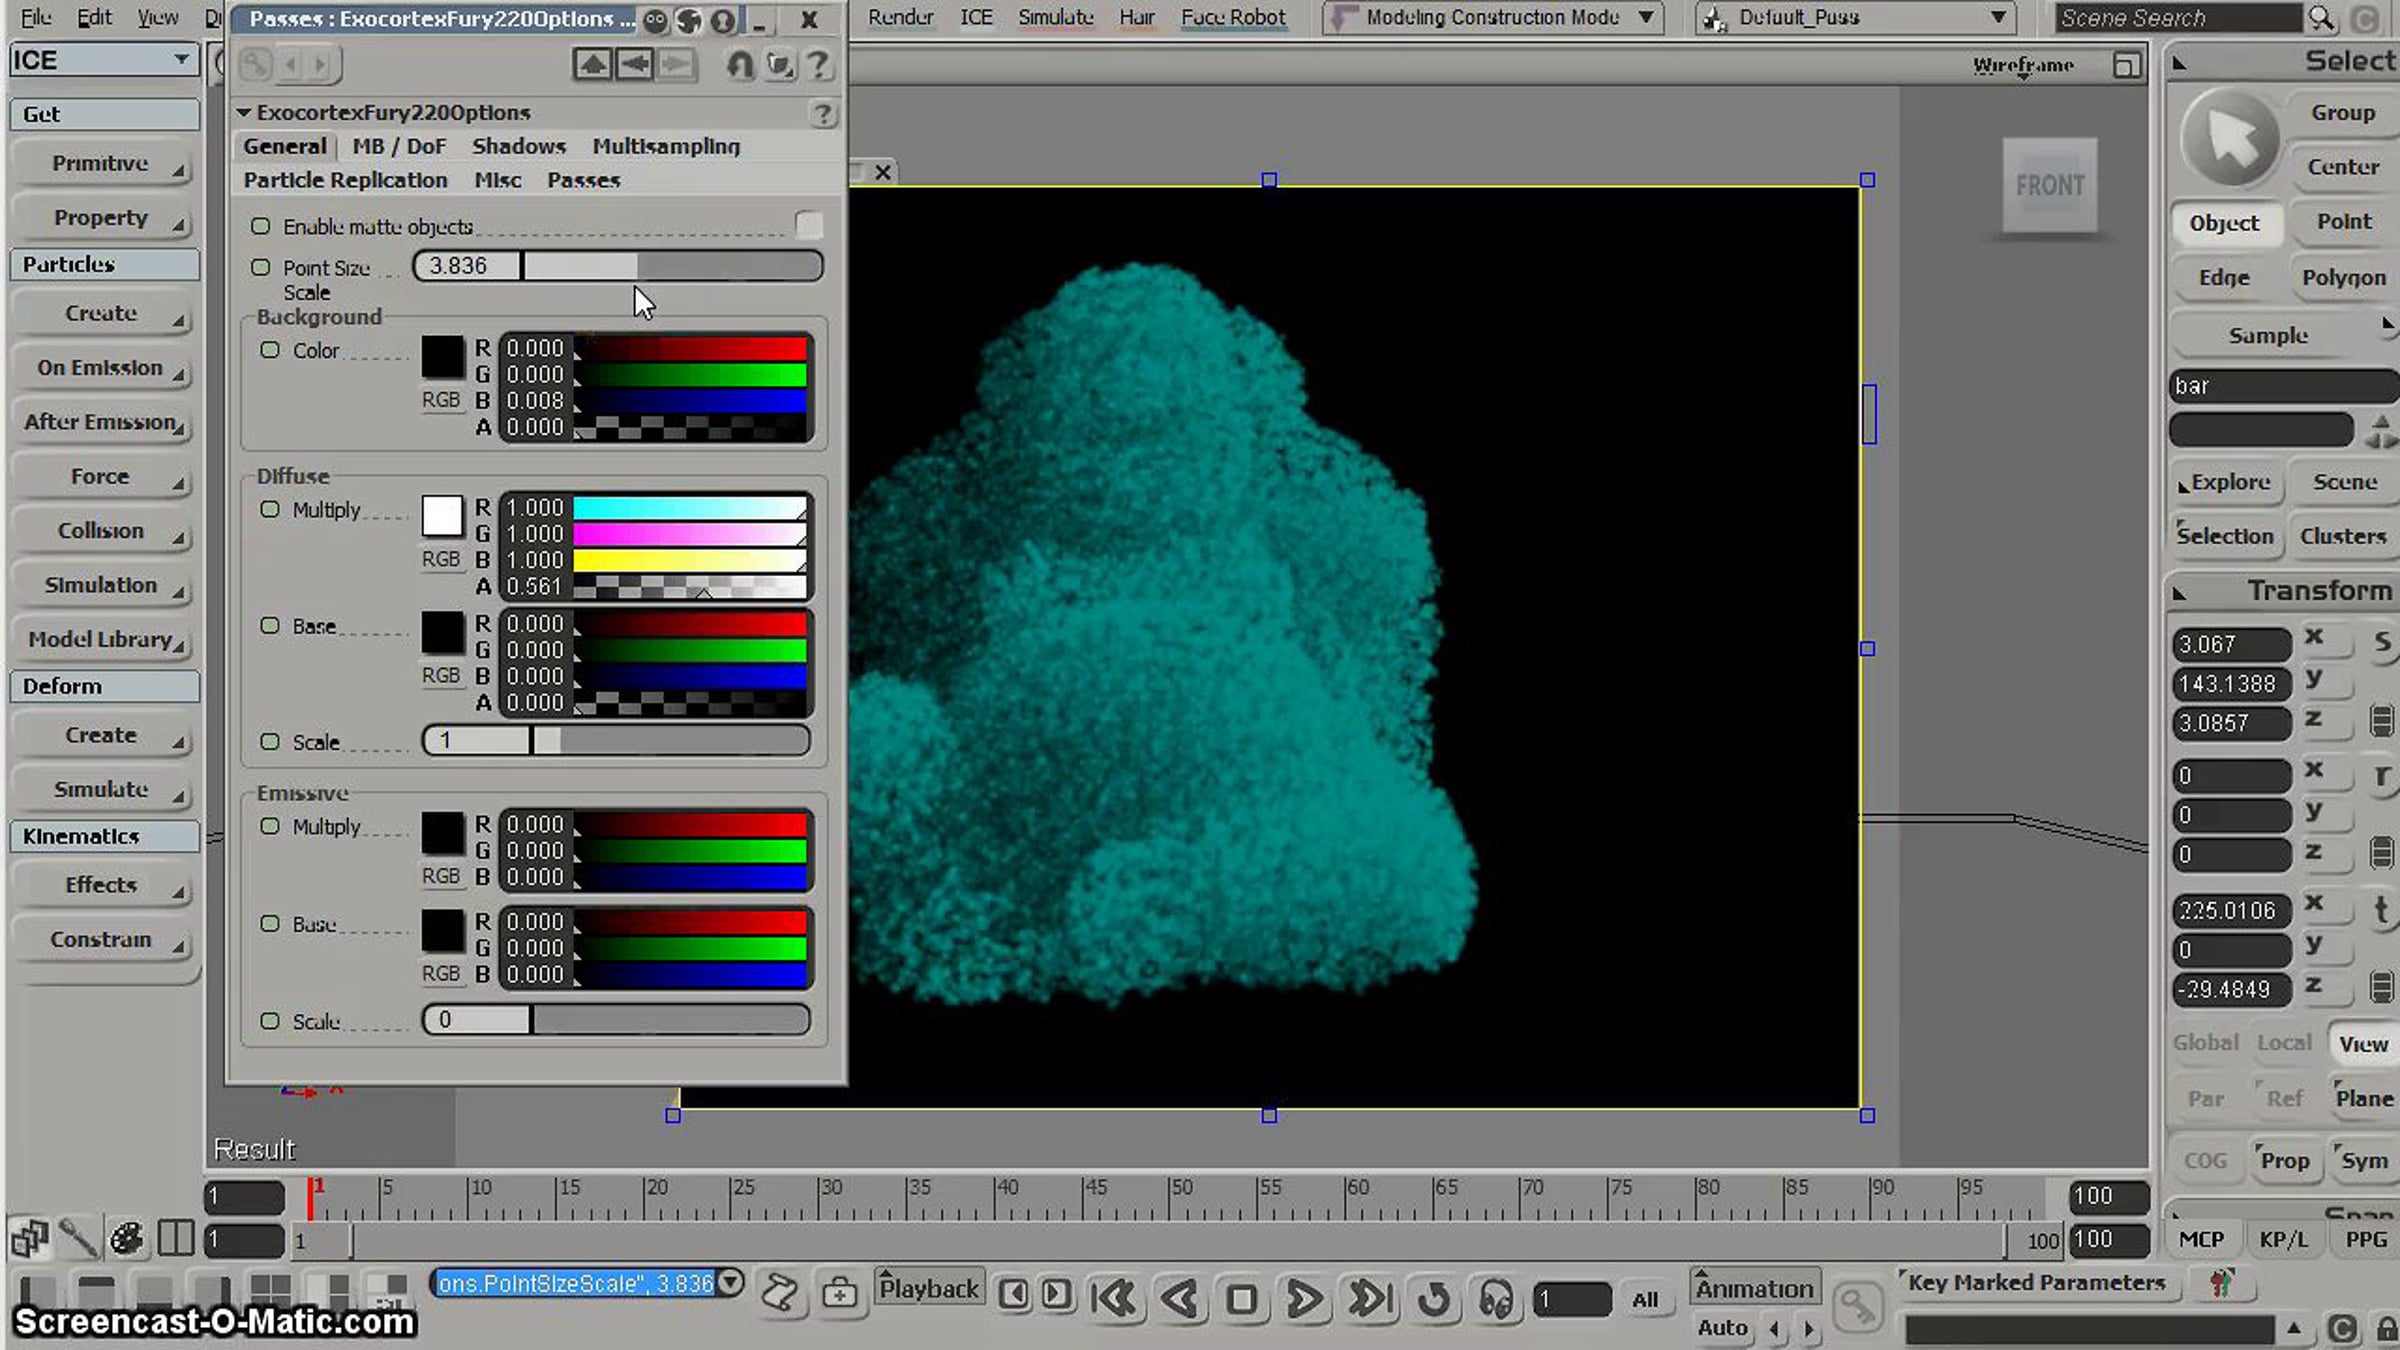Open the script editor scroll icon

pyautogui.click(x=779, y=1293)
